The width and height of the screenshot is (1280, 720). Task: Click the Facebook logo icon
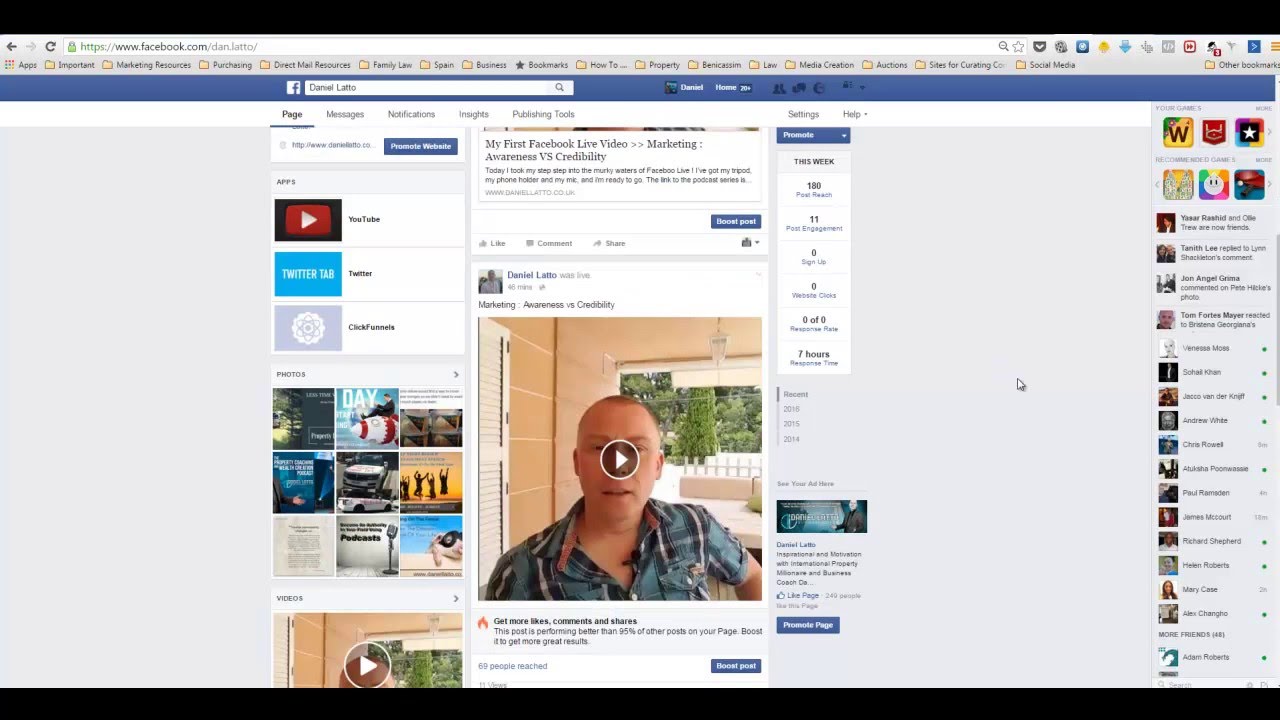point(293,87)
